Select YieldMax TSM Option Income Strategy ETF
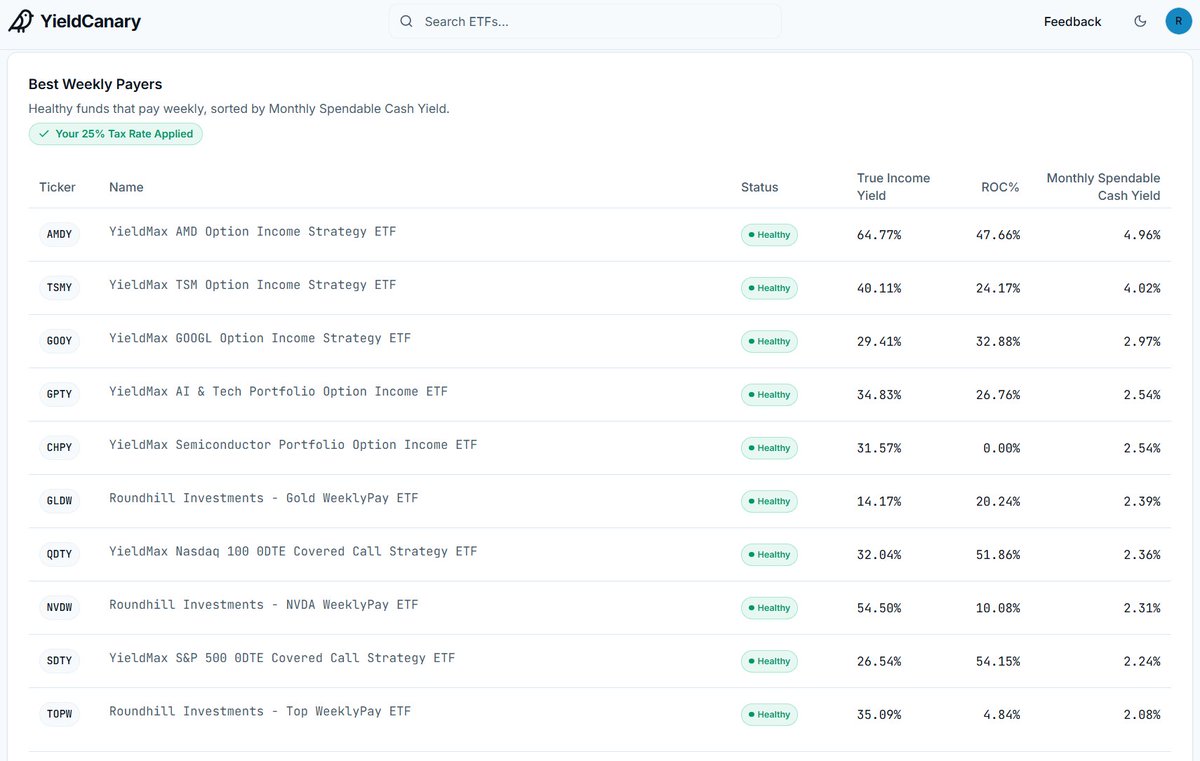Image resolution: width=1200 pixels, height=761 pixels. (x=253, y=285)
